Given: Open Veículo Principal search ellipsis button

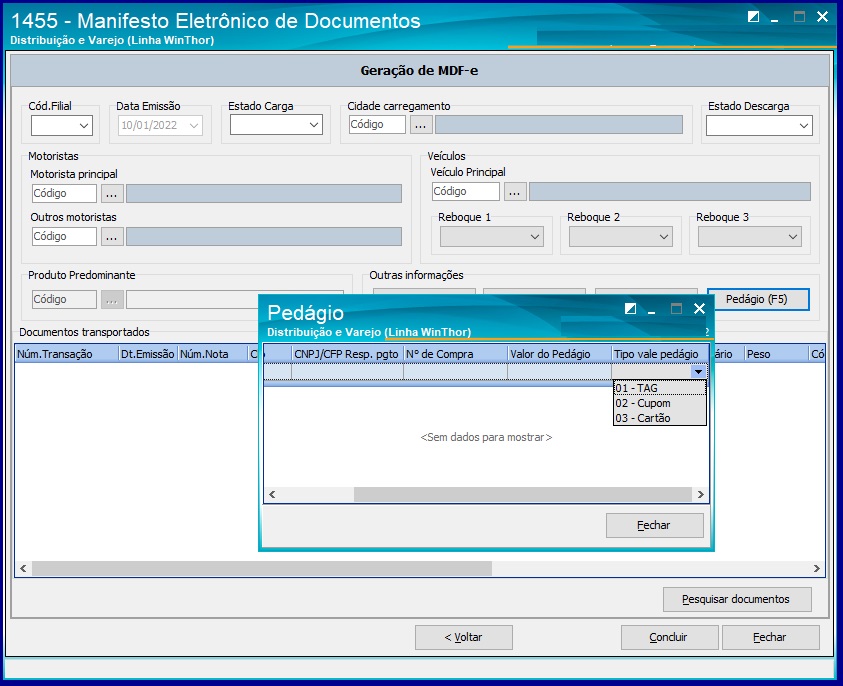Looking at the screenshot, I should 515,192.
